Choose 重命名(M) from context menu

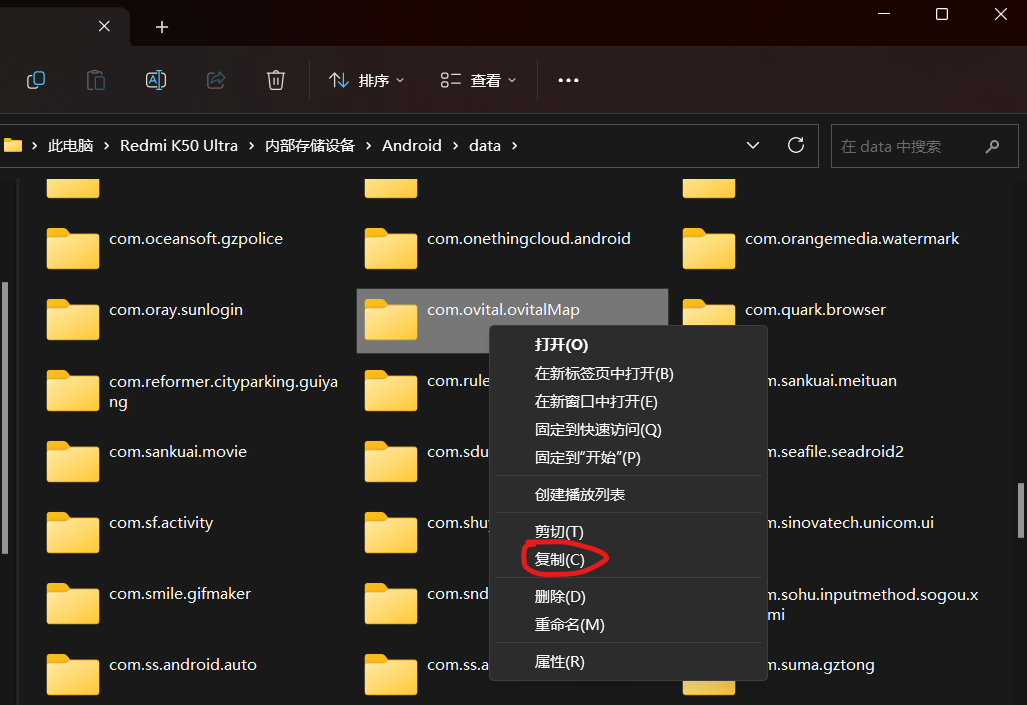[x=627, y=625]
